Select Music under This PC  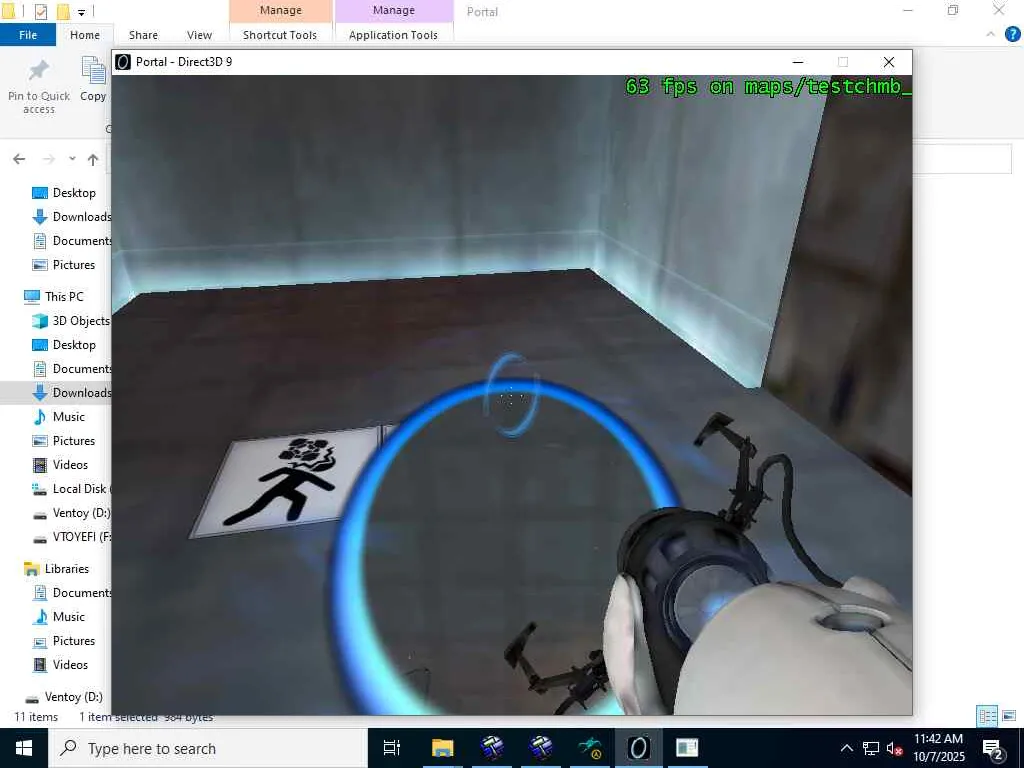tap(59, 417)
